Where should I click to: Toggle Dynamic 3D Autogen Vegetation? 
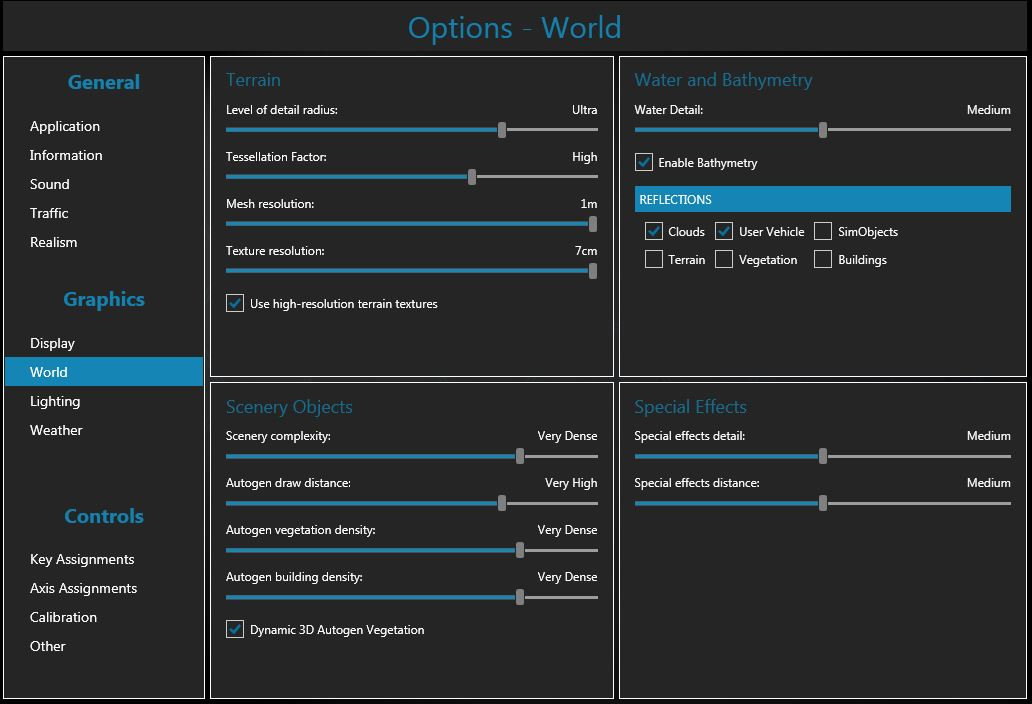click(x=235, y=630)
